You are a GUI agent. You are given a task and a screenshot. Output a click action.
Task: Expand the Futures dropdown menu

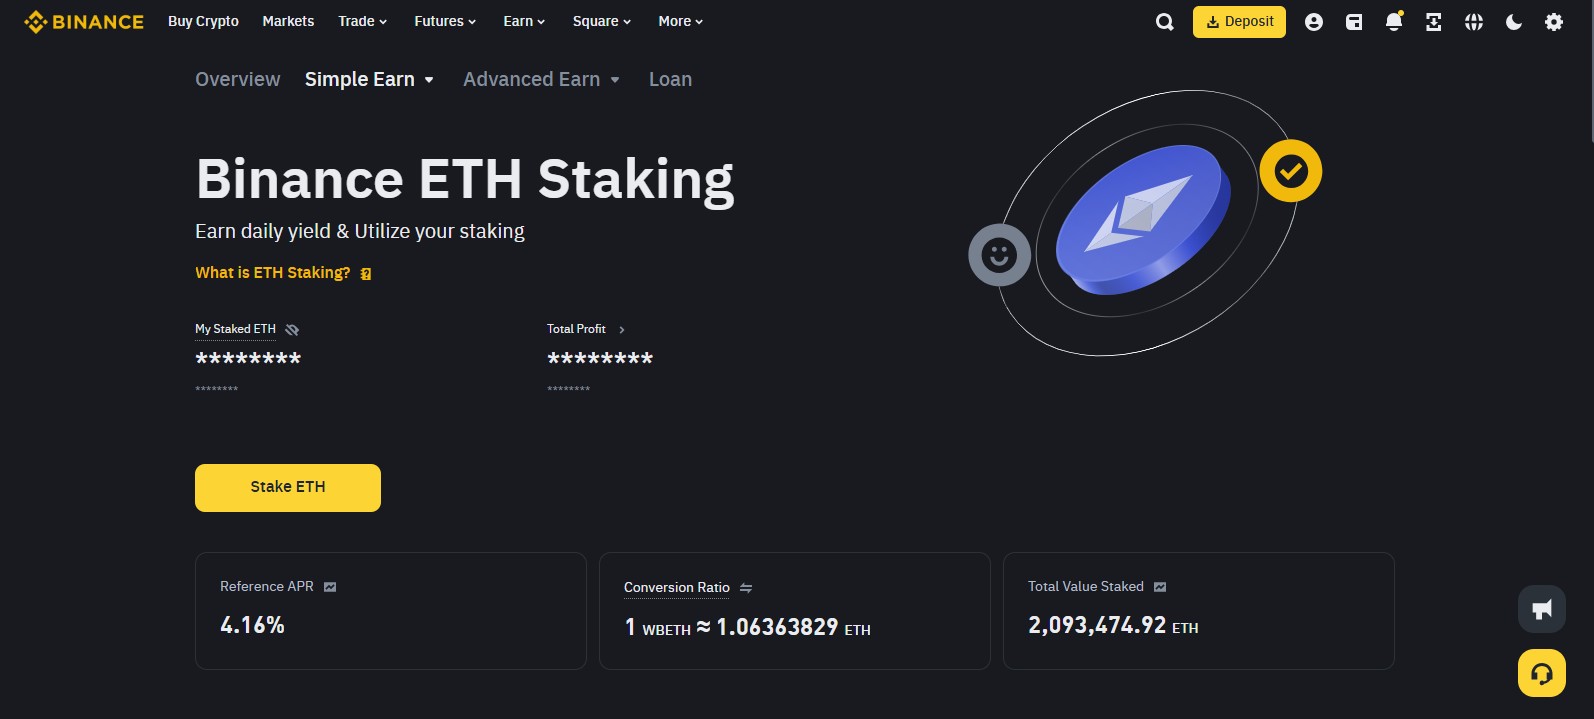click(445, 21)
